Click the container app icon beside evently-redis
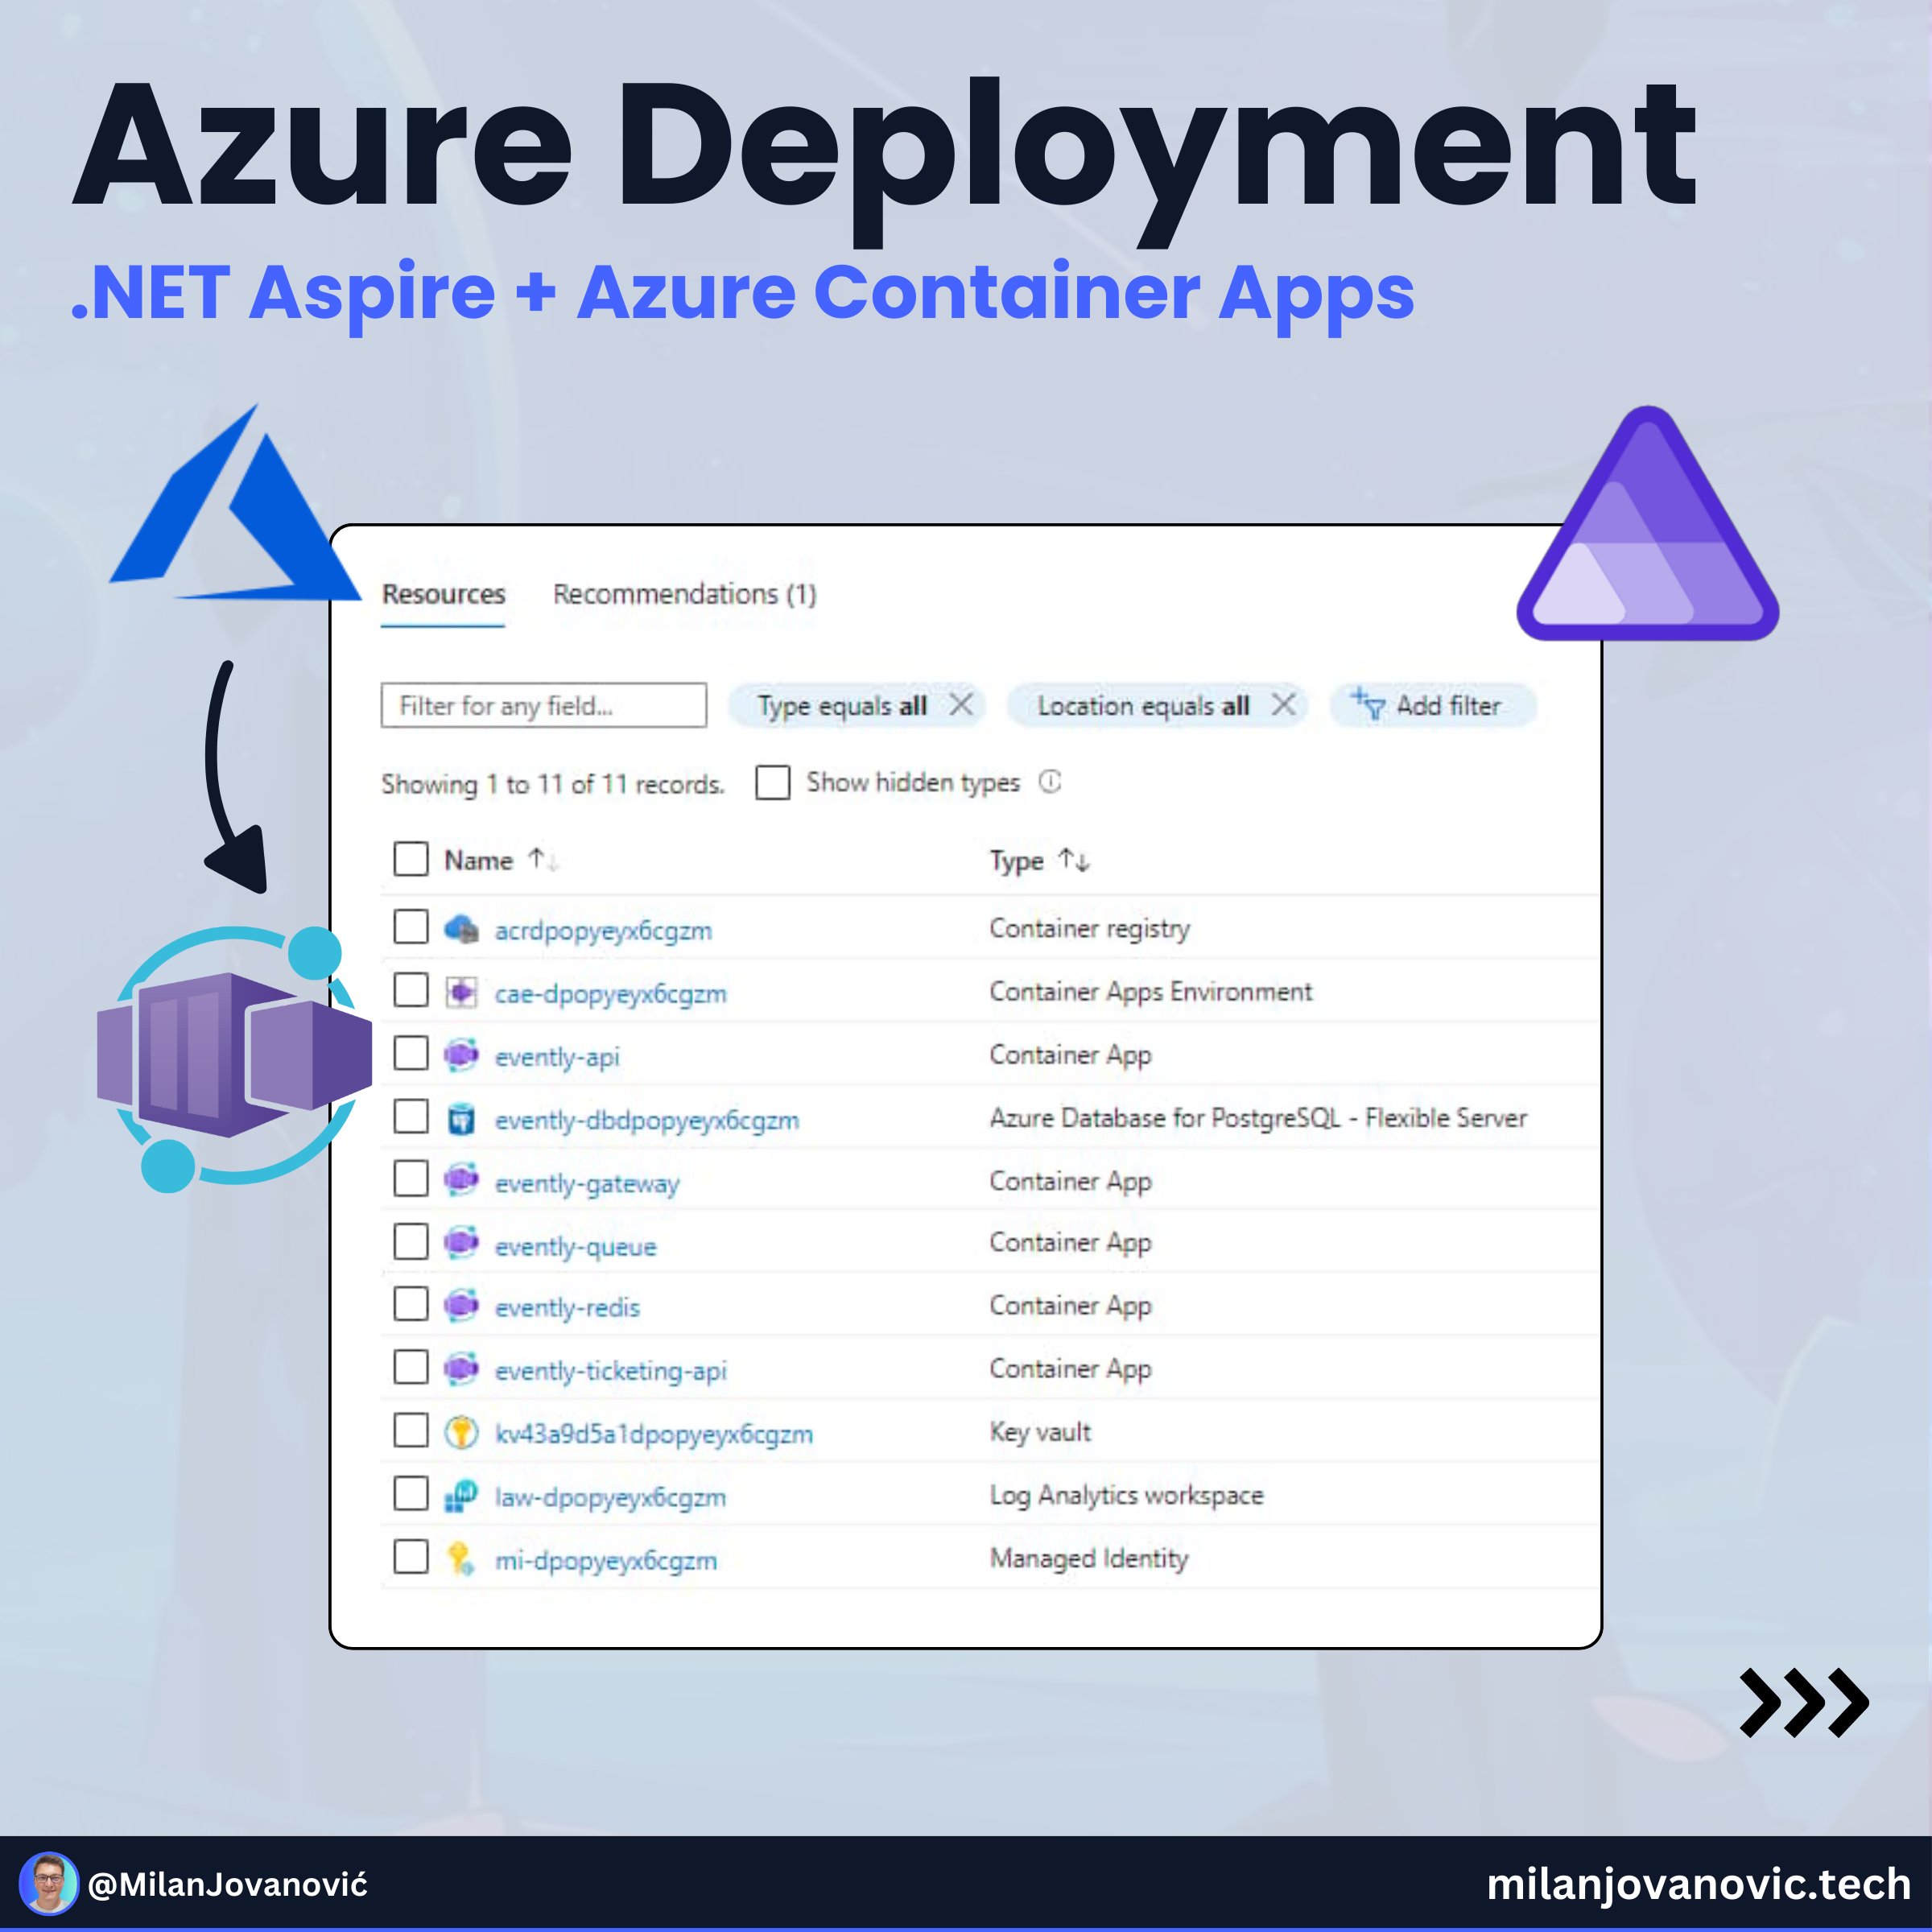The width and height of the screenshot is (1932, 1932). click(x=461, y=1305)
